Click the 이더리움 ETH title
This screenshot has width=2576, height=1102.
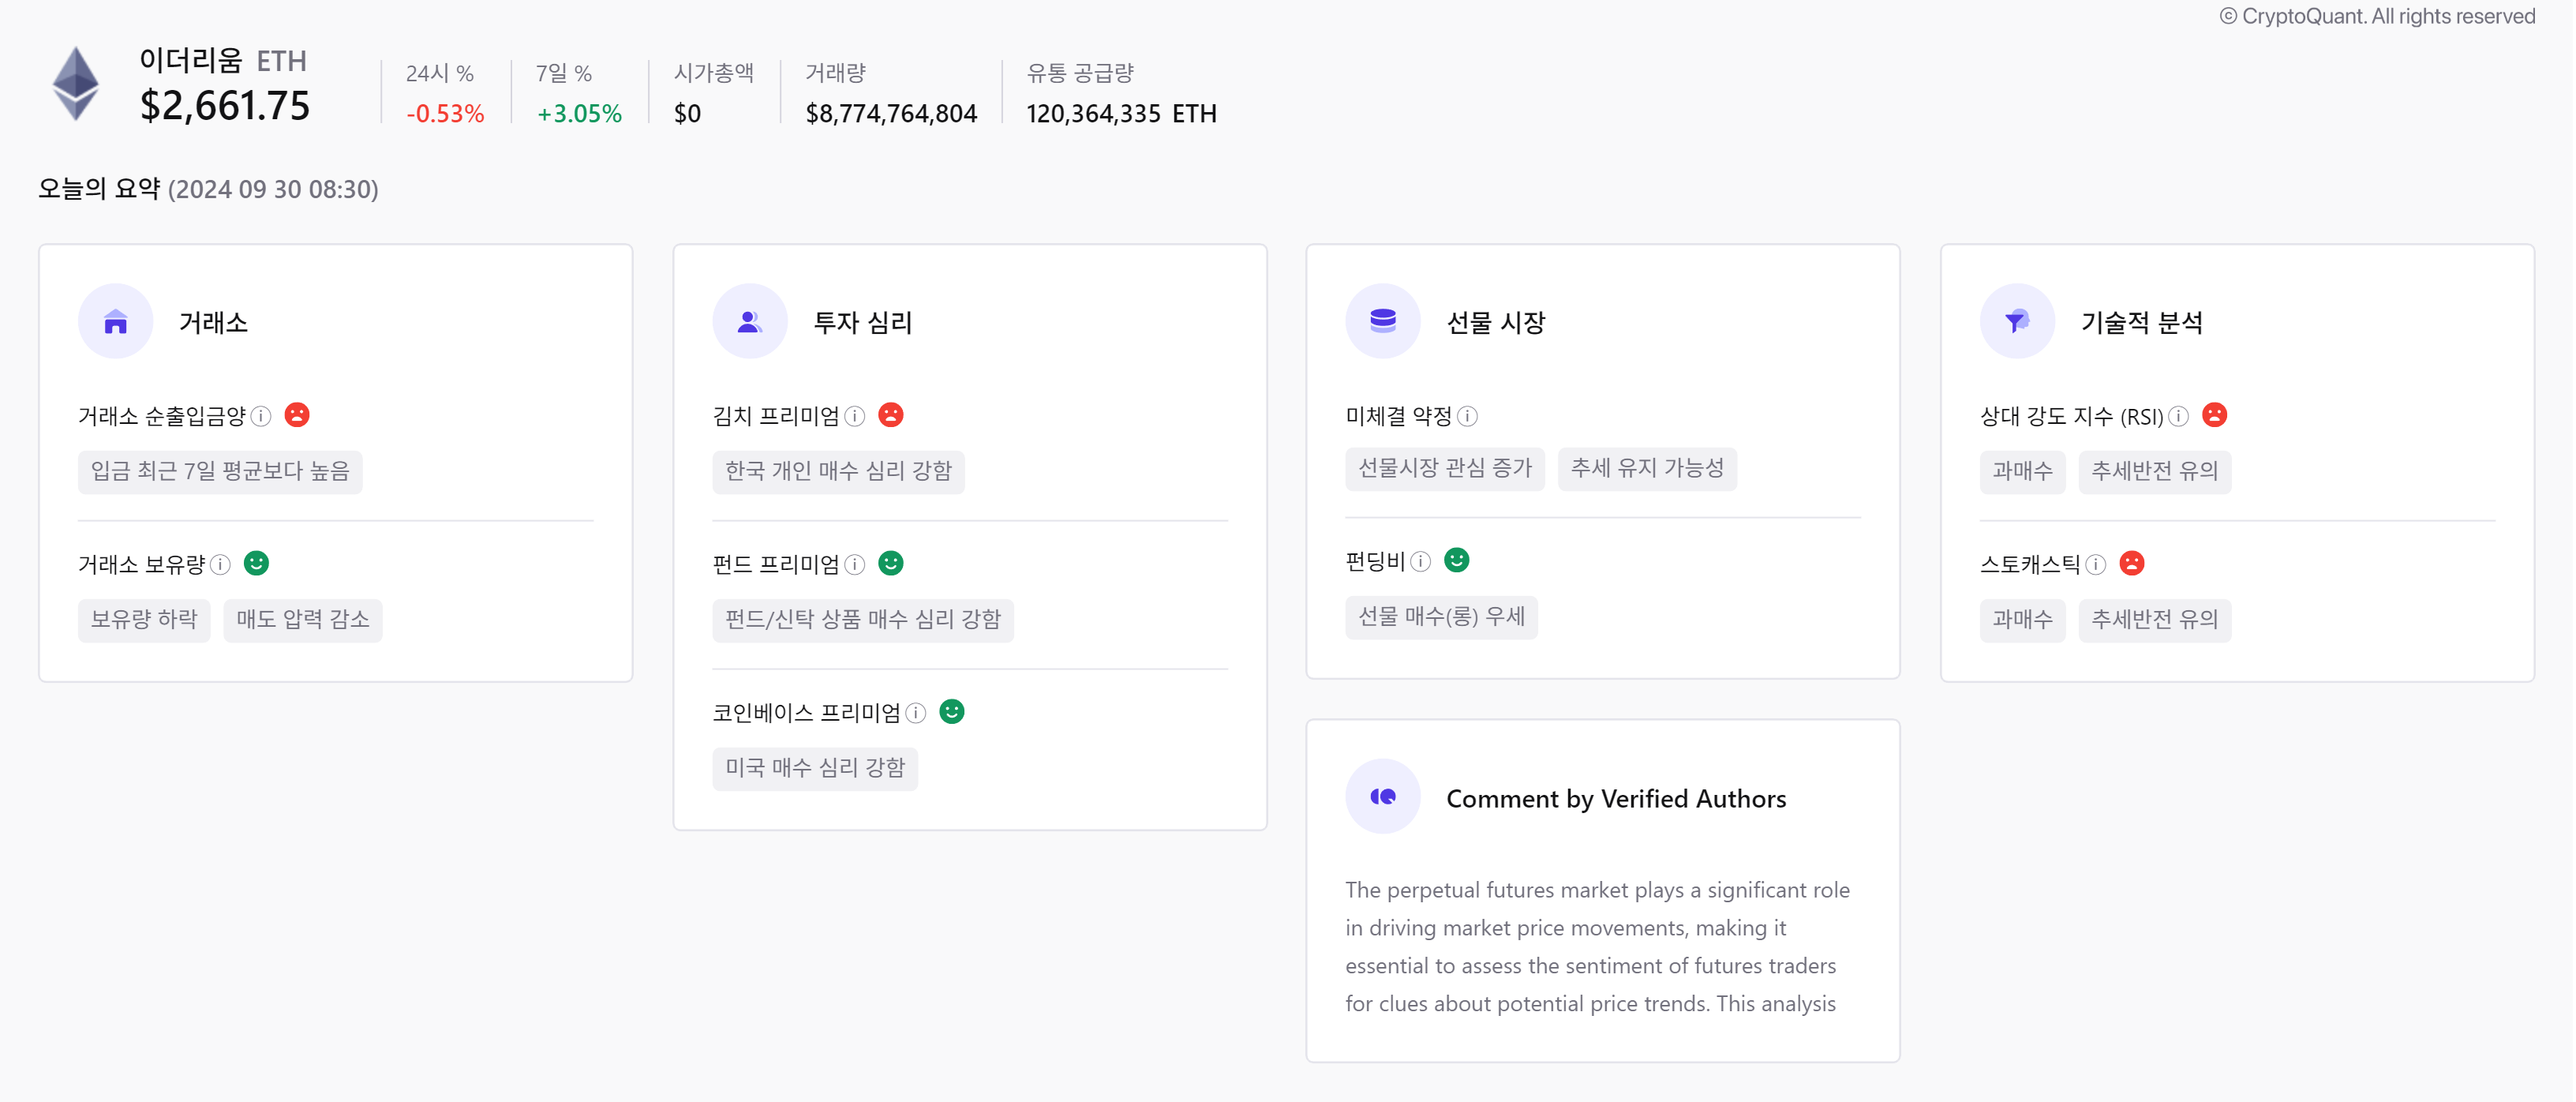coord(223,61)
